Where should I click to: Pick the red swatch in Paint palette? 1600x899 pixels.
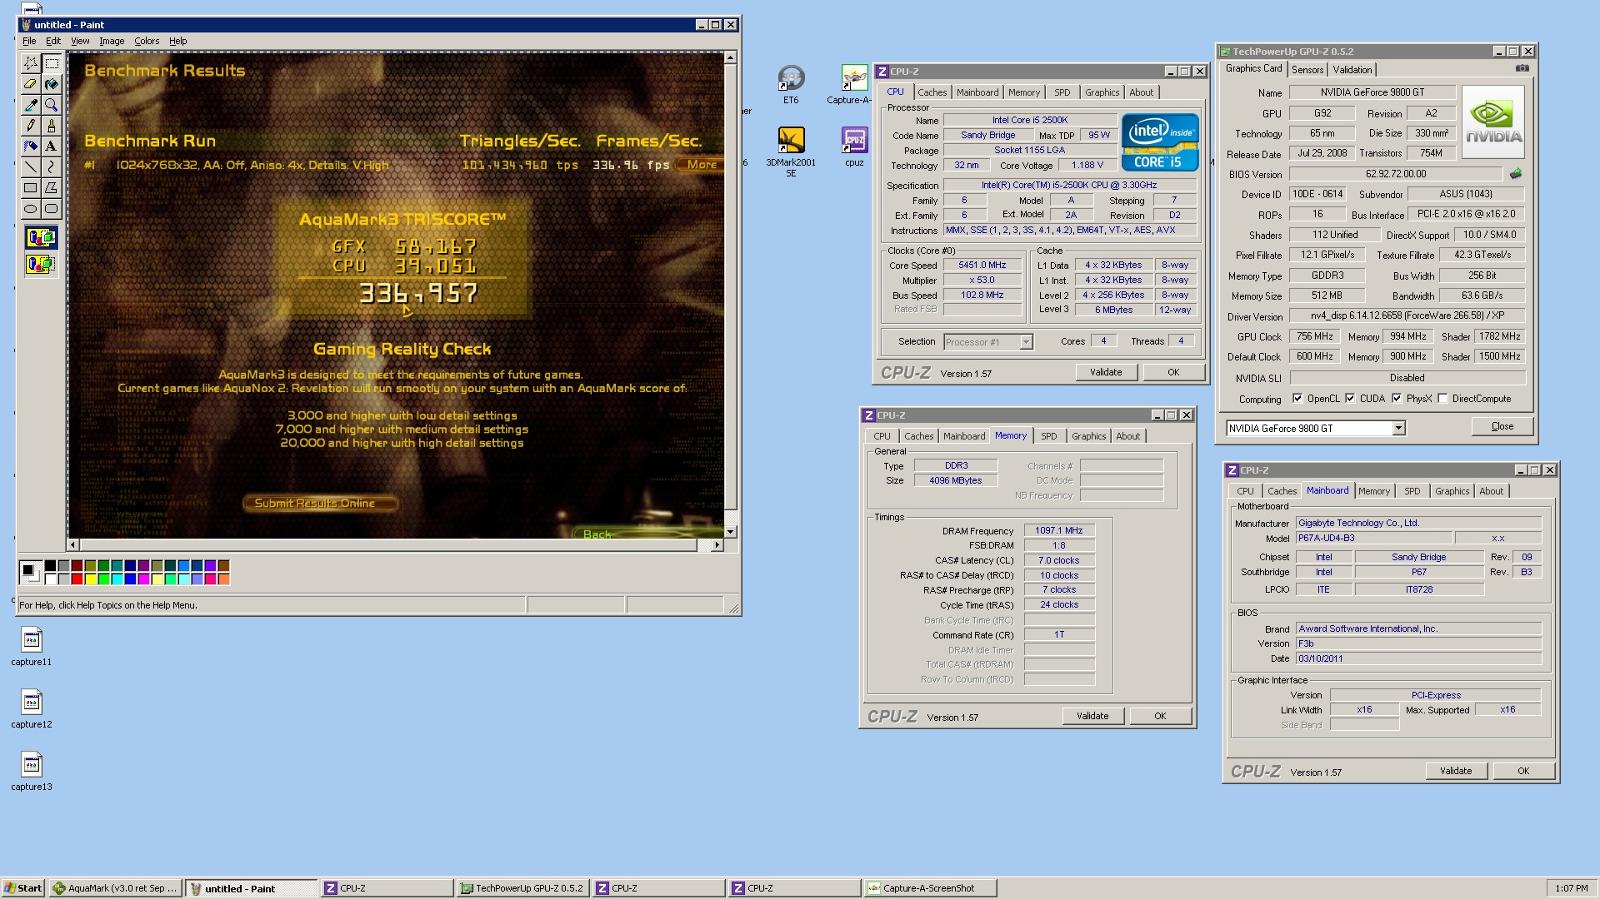pos(77,579)
